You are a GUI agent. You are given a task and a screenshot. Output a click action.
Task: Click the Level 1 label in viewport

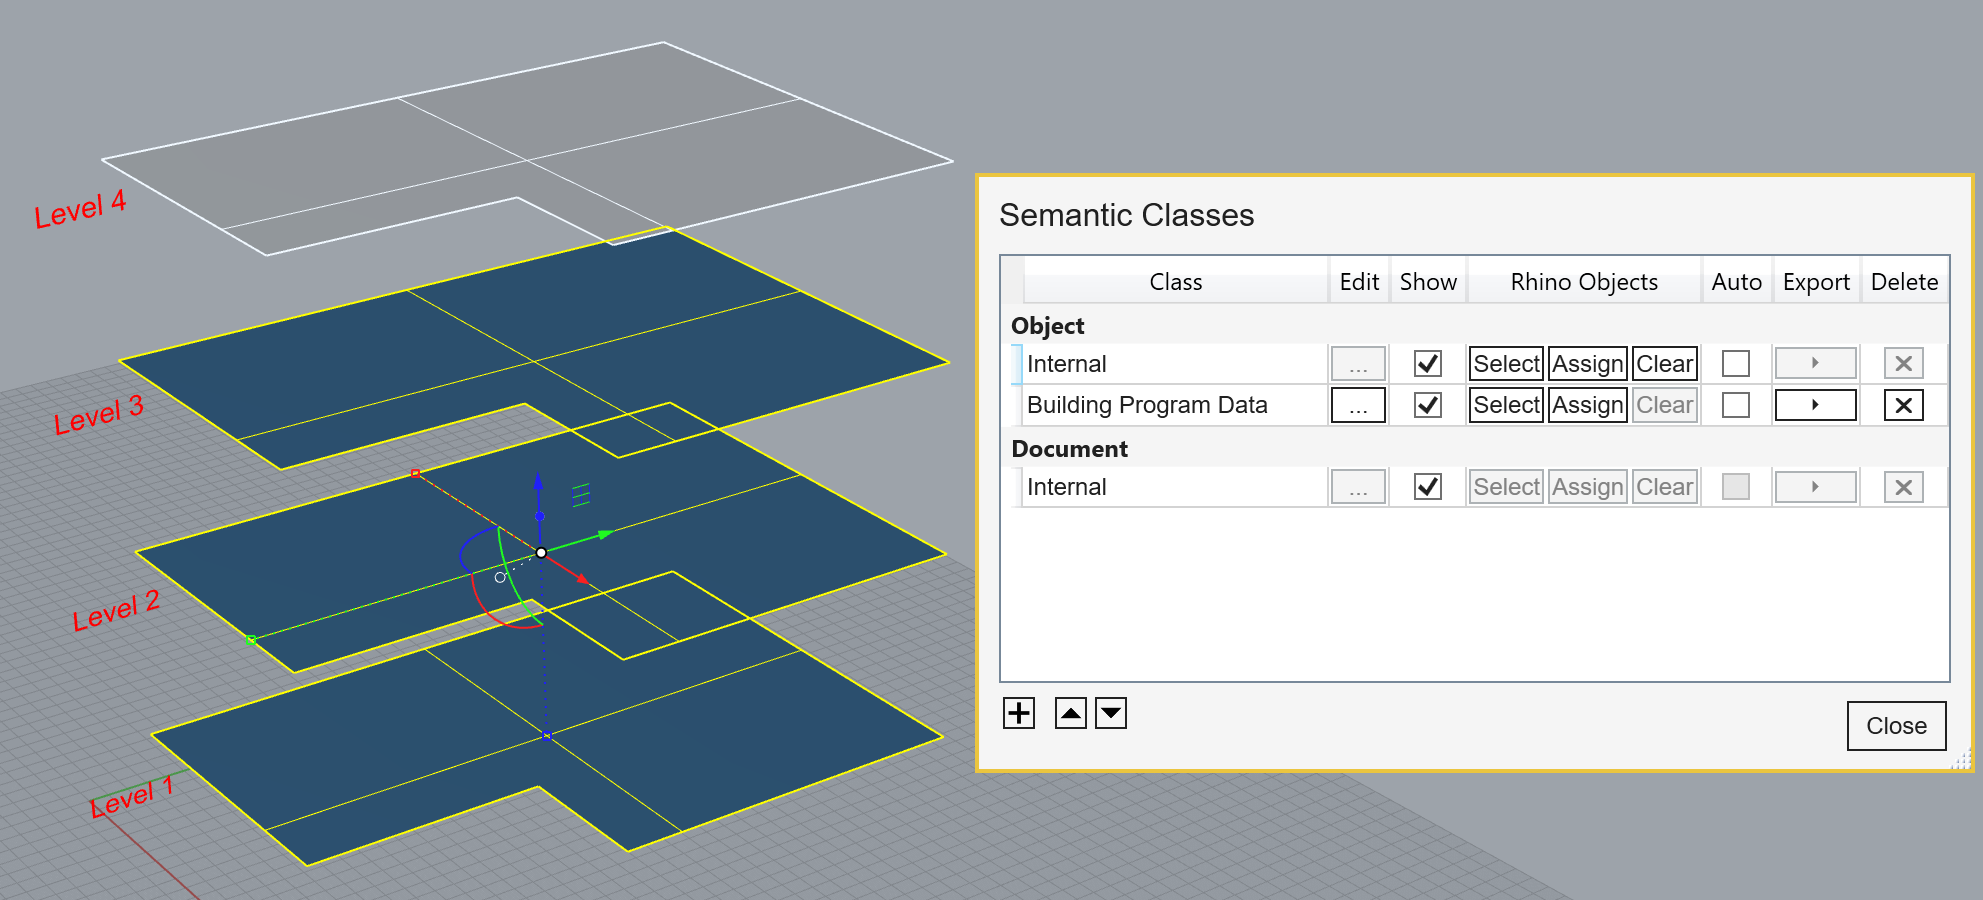point(132,797)
